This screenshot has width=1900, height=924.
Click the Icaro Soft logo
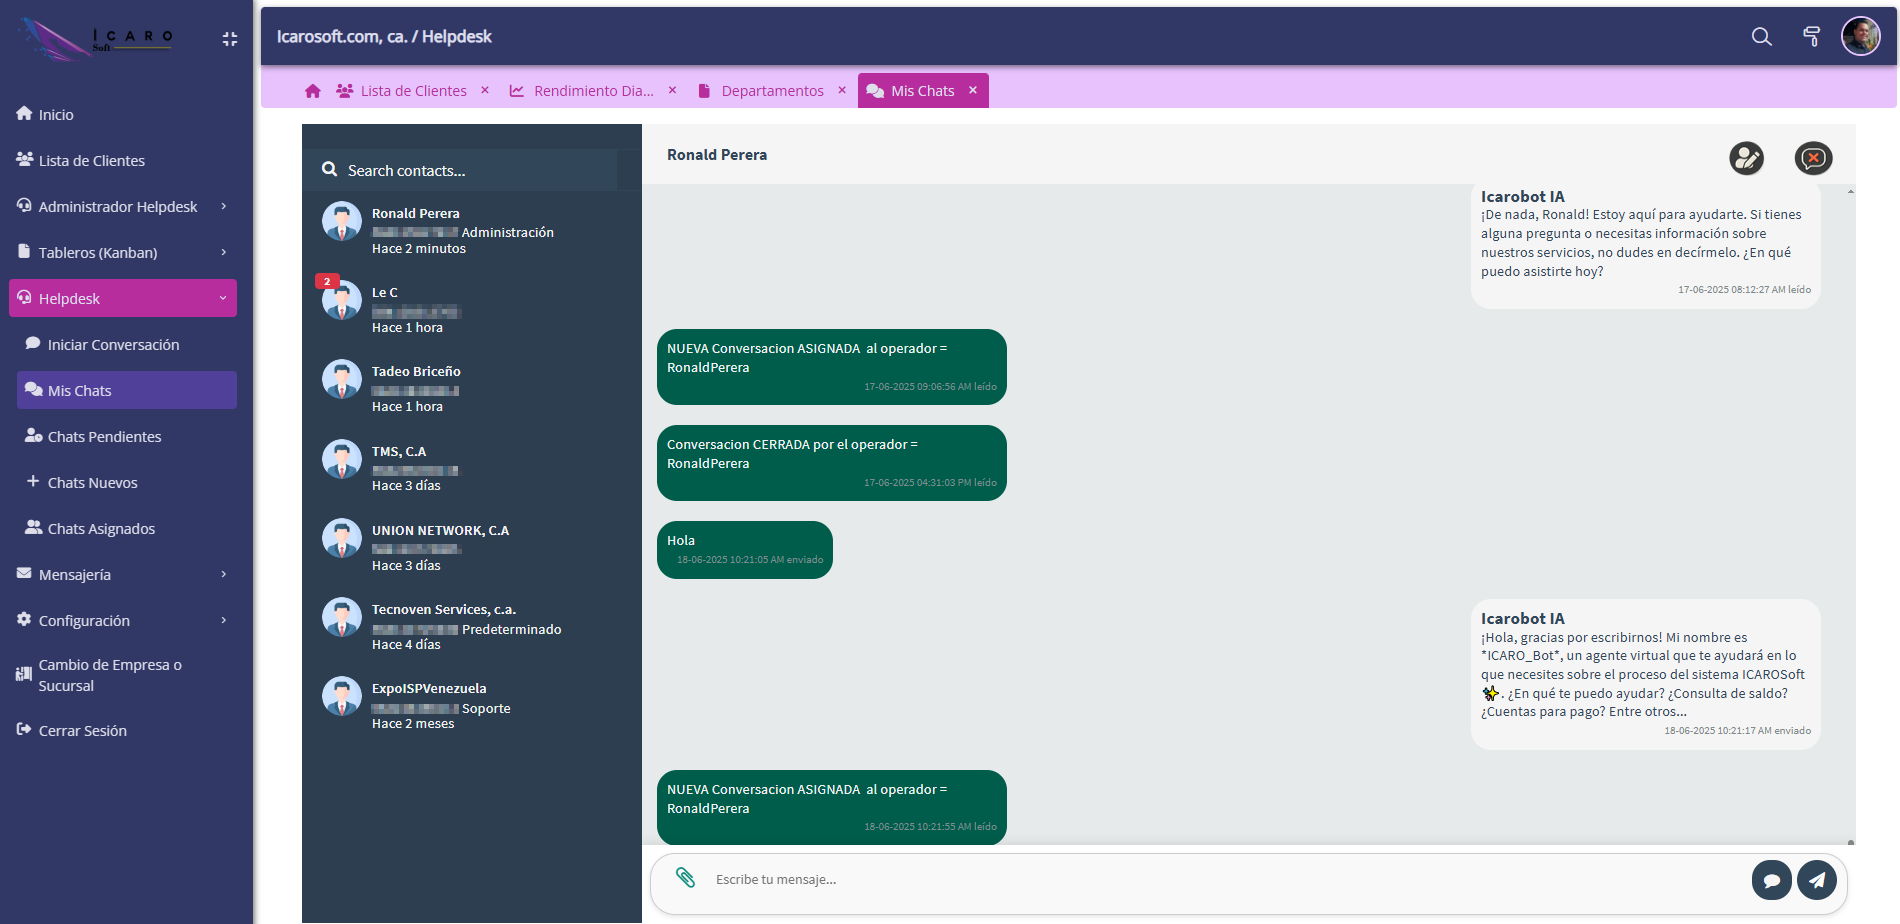[96, 39]
